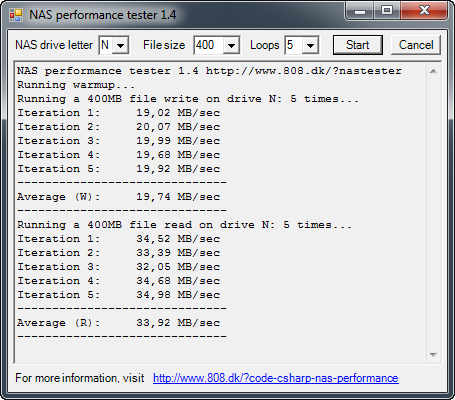Click the window title 'NAS performance tester 1.4'
The height and width of the screenshot is (400, 455).
[x=103, y=15]
